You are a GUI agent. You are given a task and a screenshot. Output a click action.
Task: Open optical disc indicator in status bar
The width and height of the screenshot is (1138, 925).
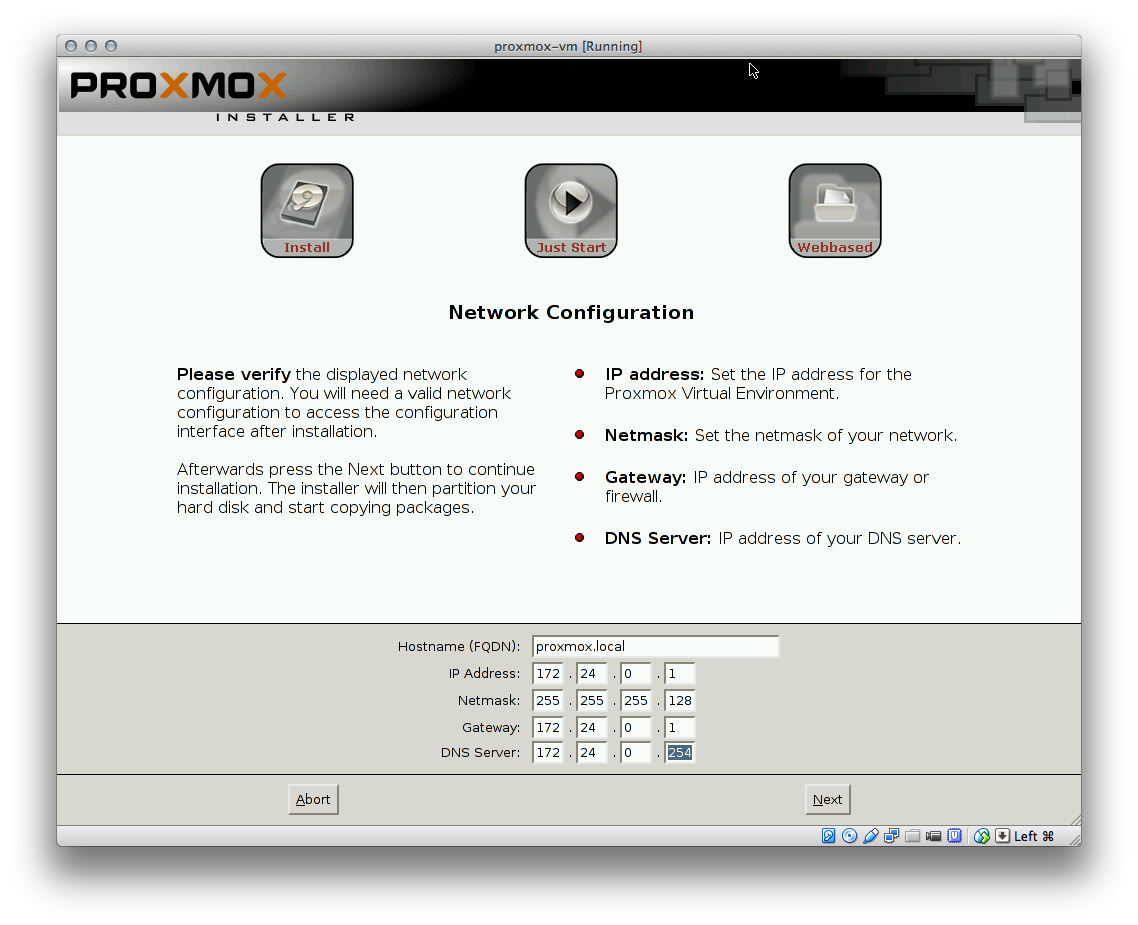(x=849, y=836)
